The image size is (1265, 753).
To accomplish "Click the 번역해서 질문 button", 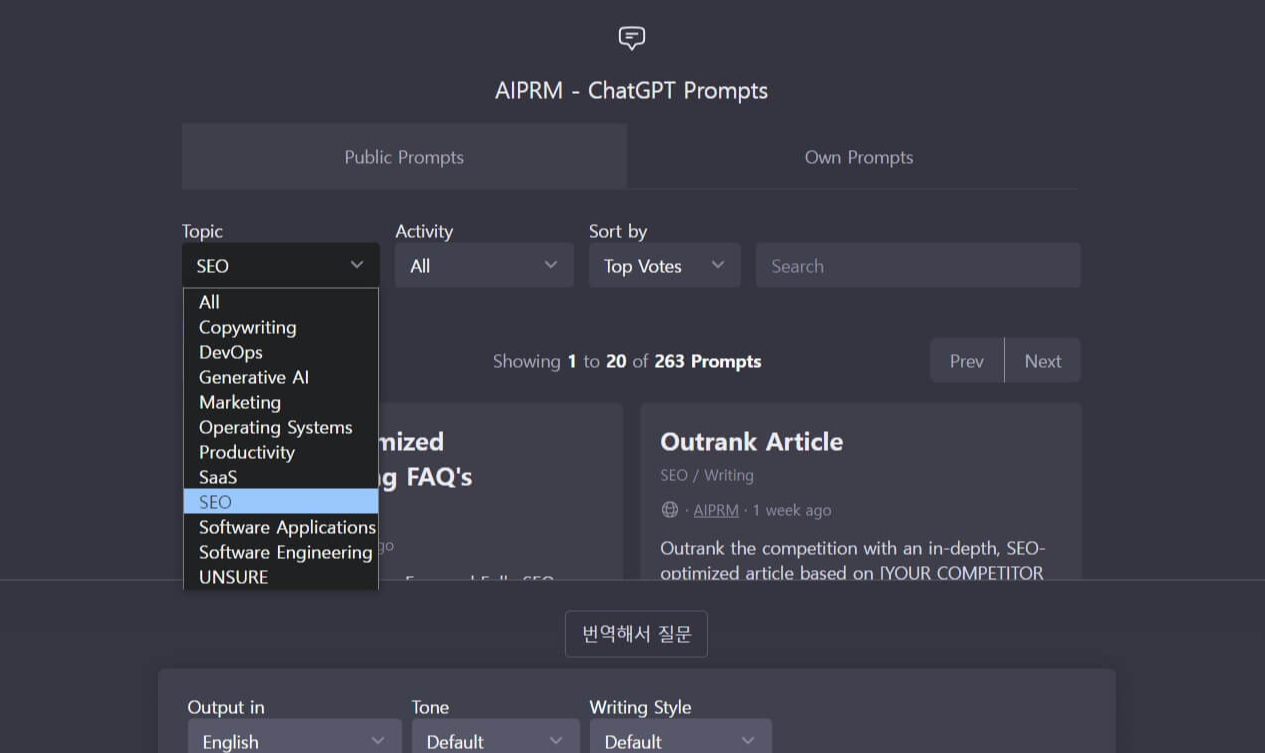I will (636, 634).
